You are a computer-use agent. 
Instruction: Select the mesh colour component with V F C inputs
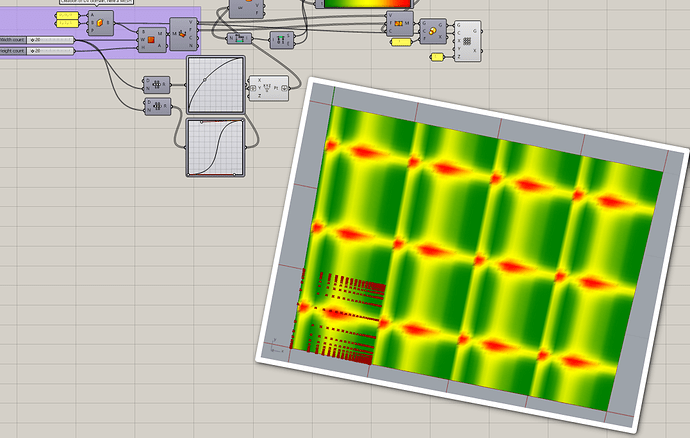pyautogui.click(x=399, y=23)
